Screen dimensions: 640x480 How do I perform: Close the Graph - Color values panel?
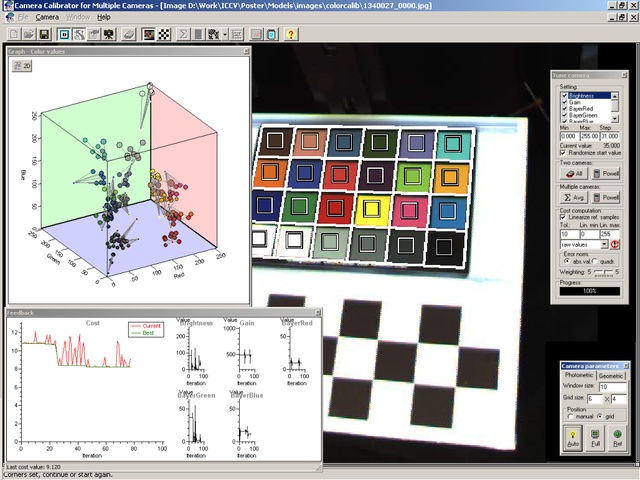(247, 51)
